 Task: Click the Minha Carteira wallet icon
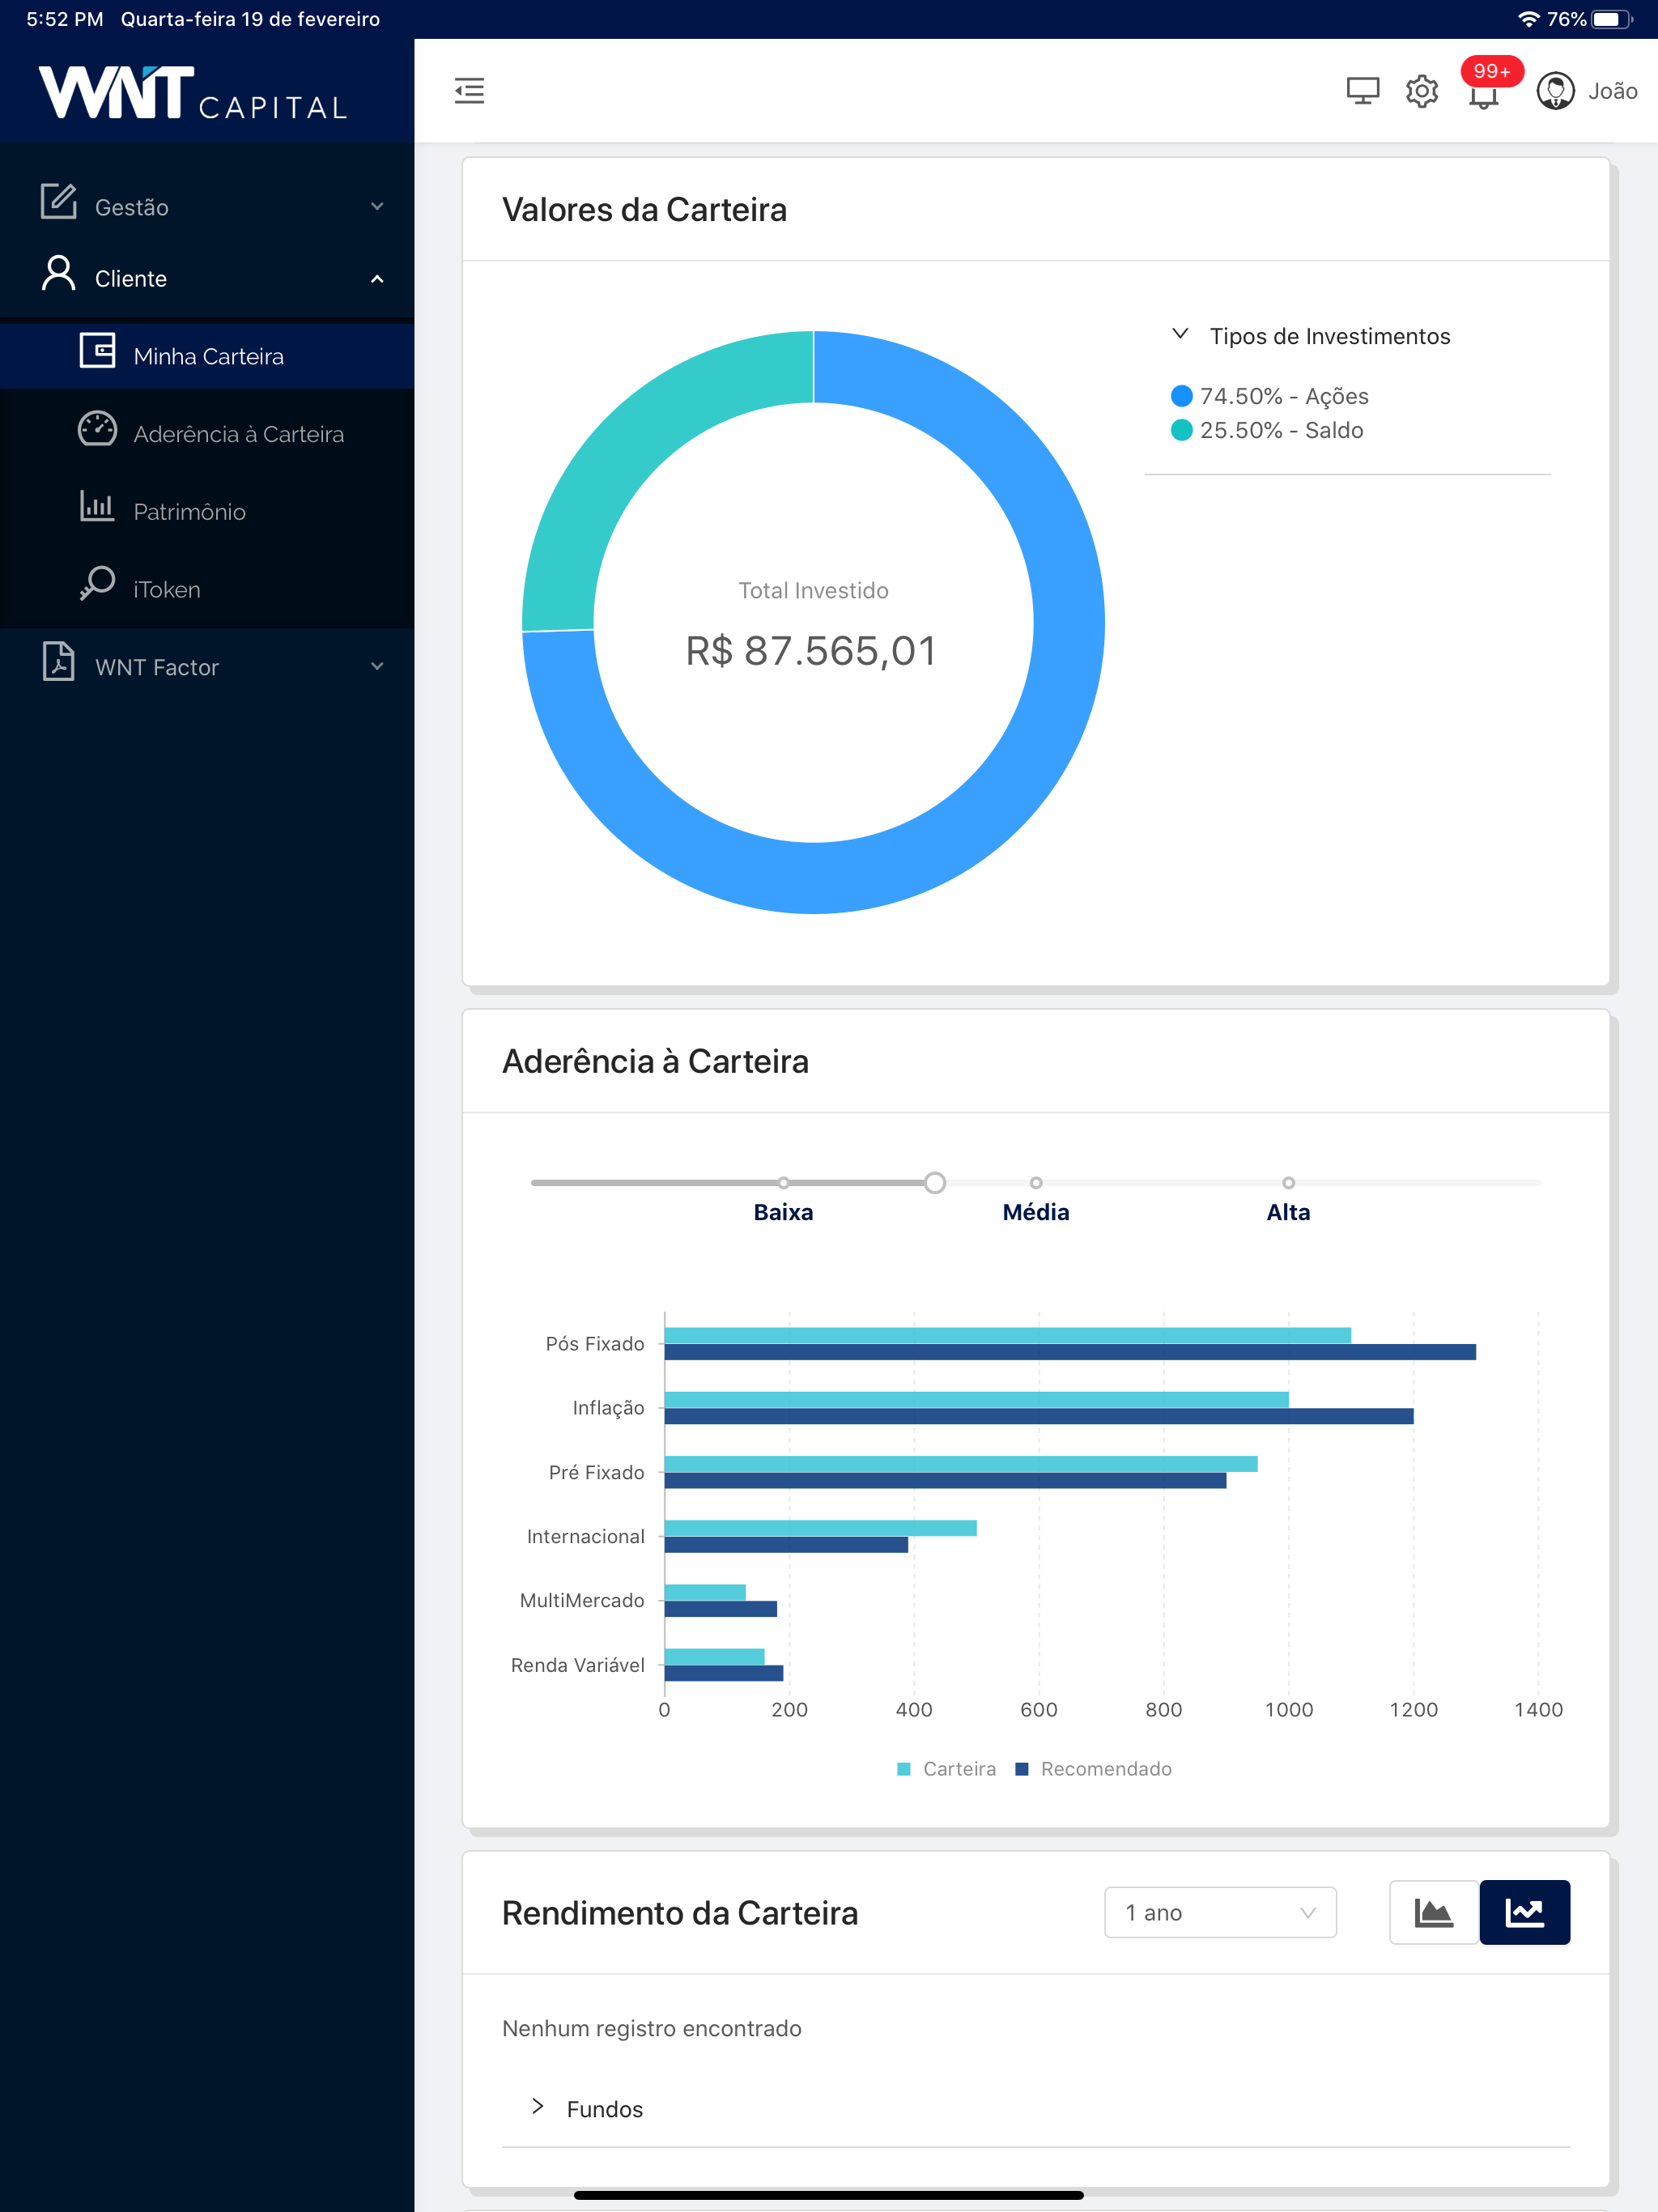[97, 351]
